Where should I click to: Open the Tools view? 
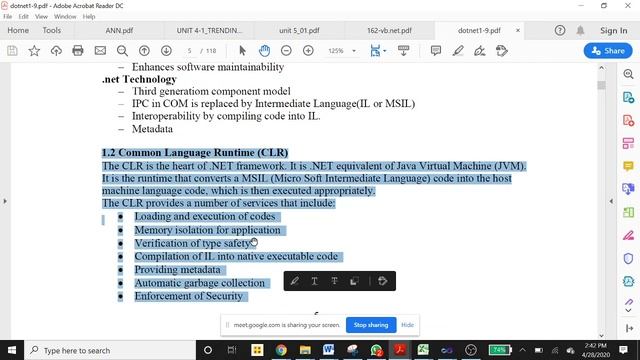[x=51, y=30]
